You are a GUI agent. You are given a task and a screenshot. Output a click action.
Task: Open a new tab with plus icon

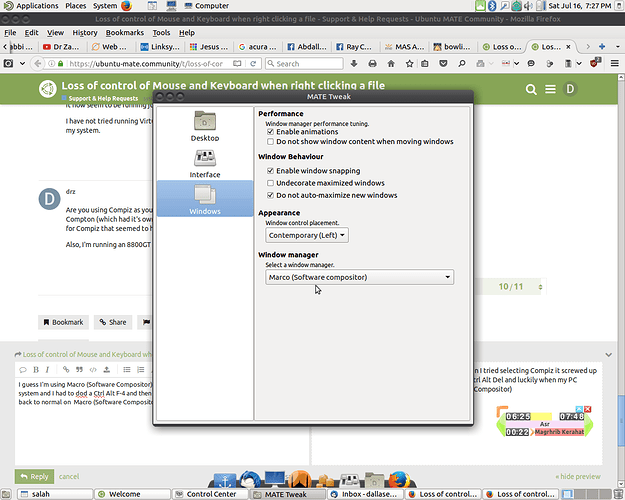602,47
